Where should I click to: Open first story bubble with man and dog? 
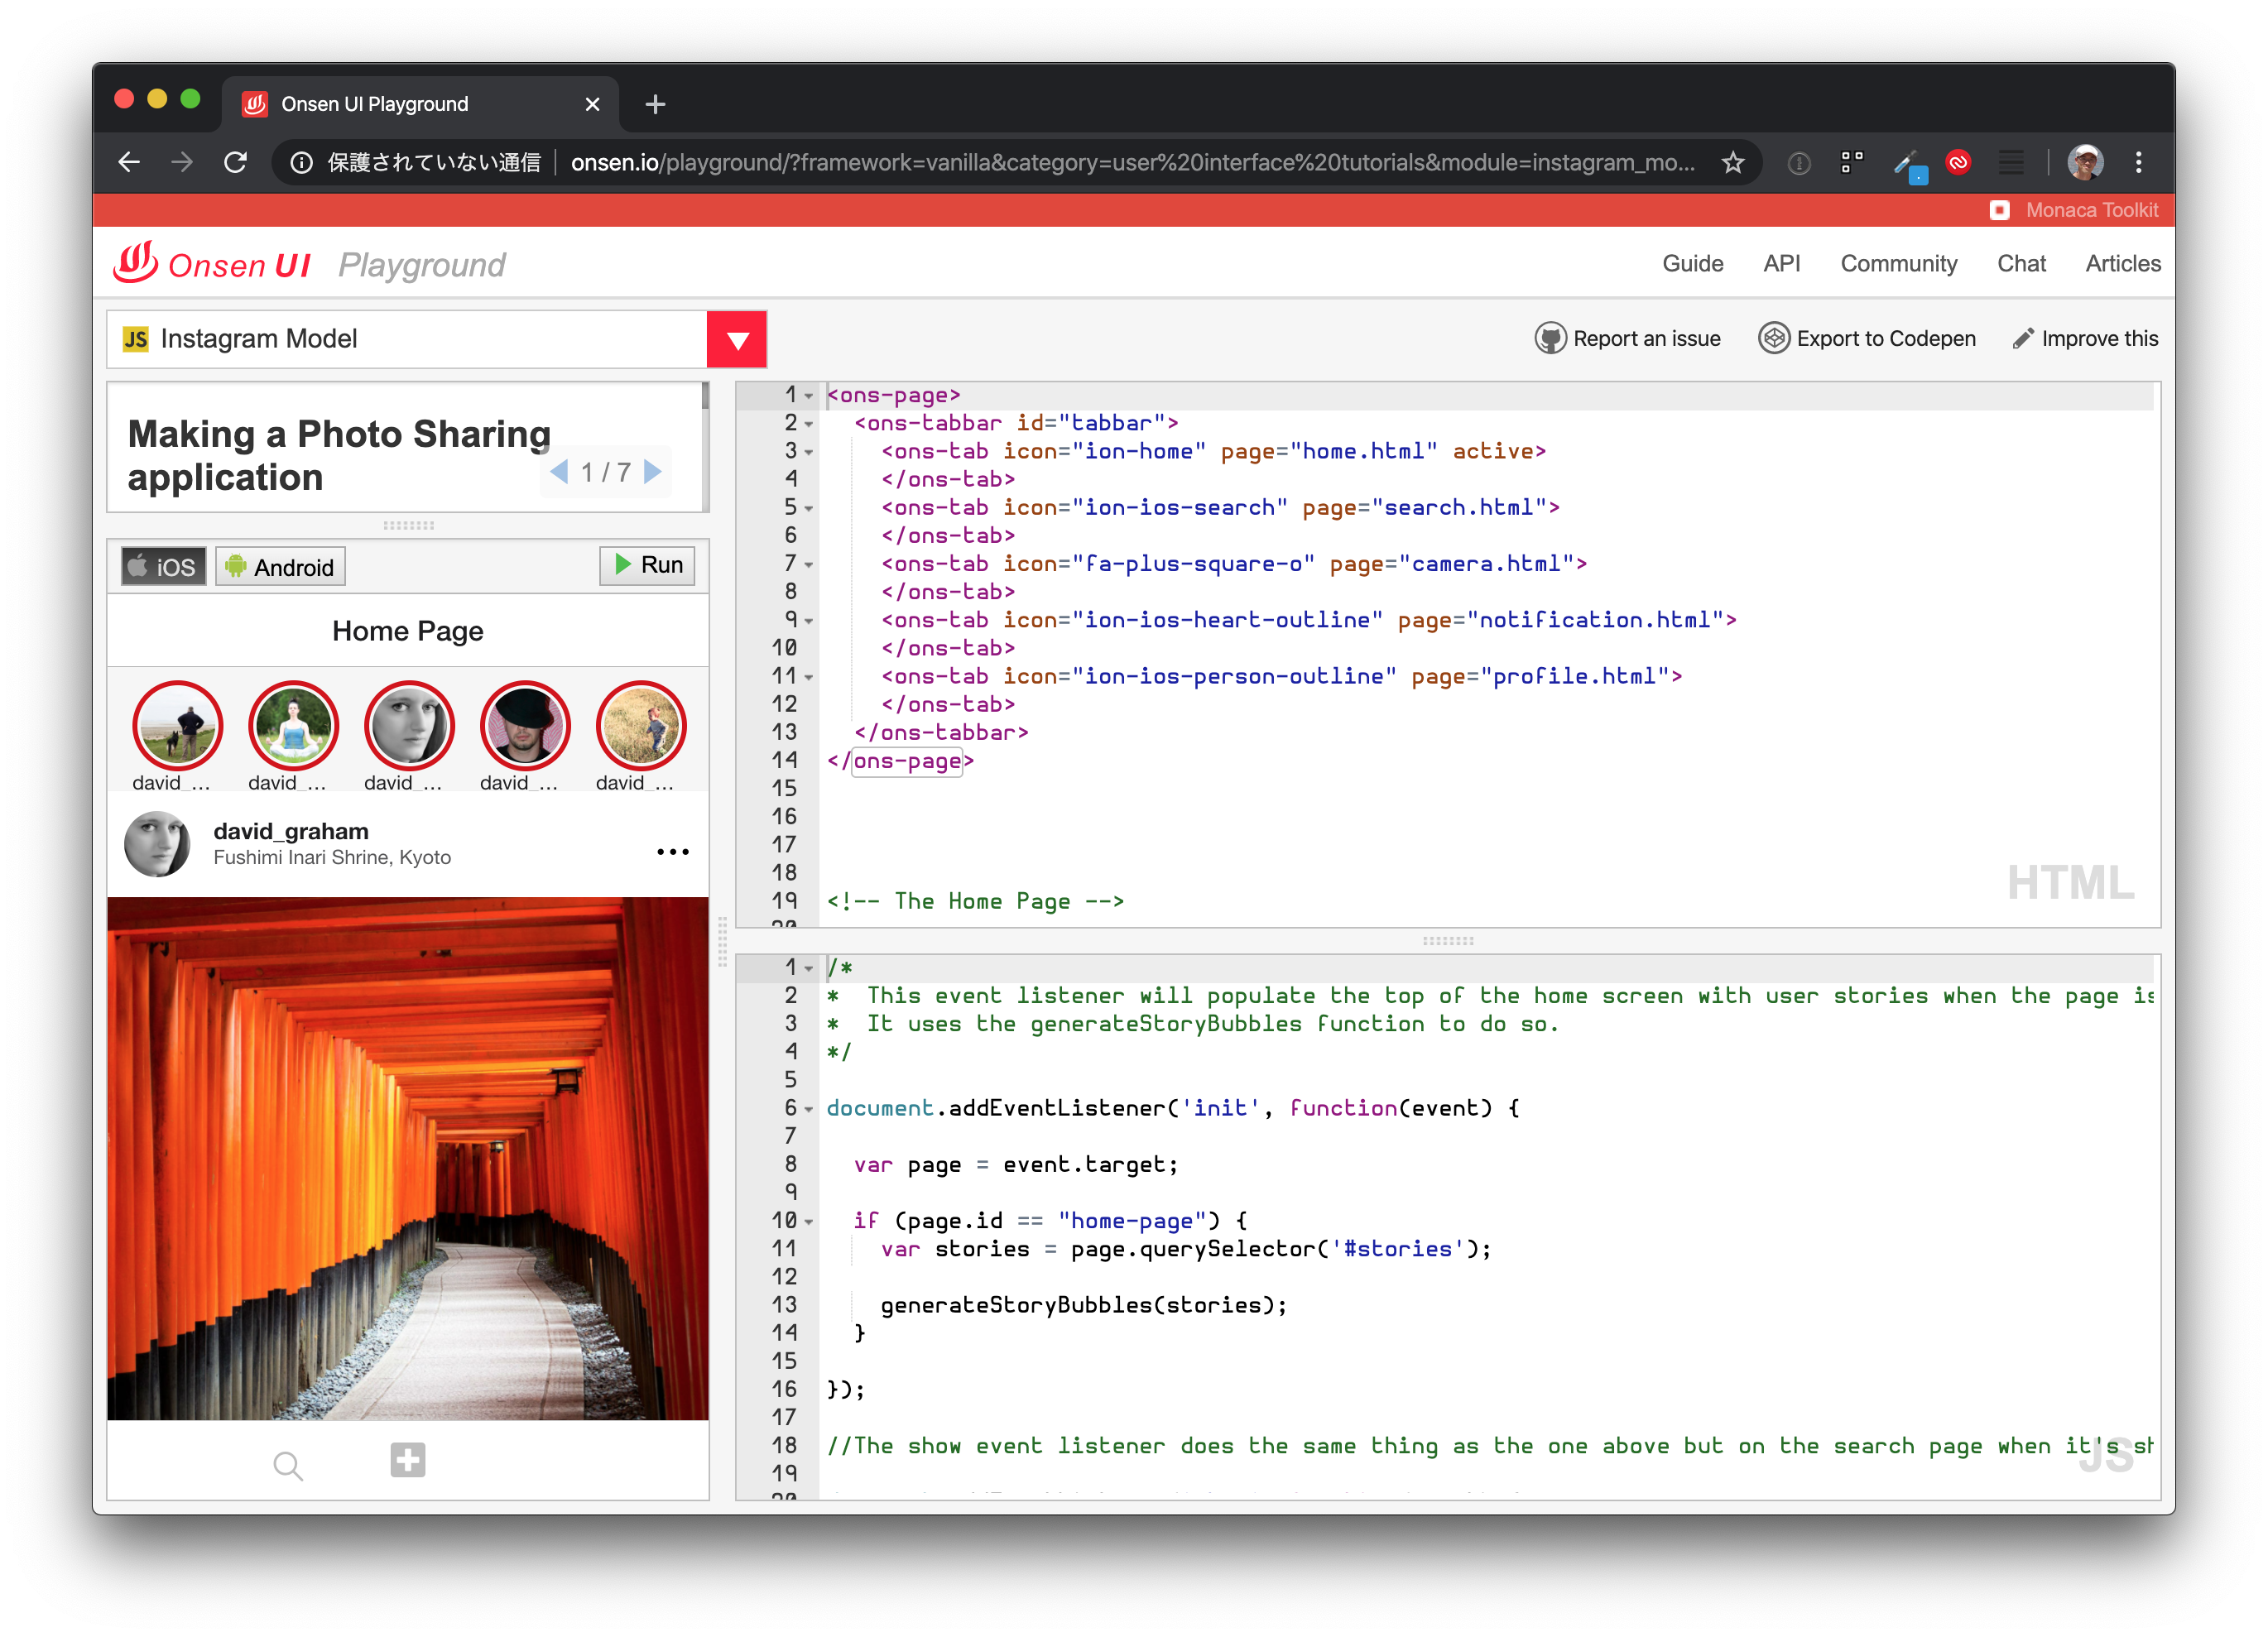click(x=177, y=726)
